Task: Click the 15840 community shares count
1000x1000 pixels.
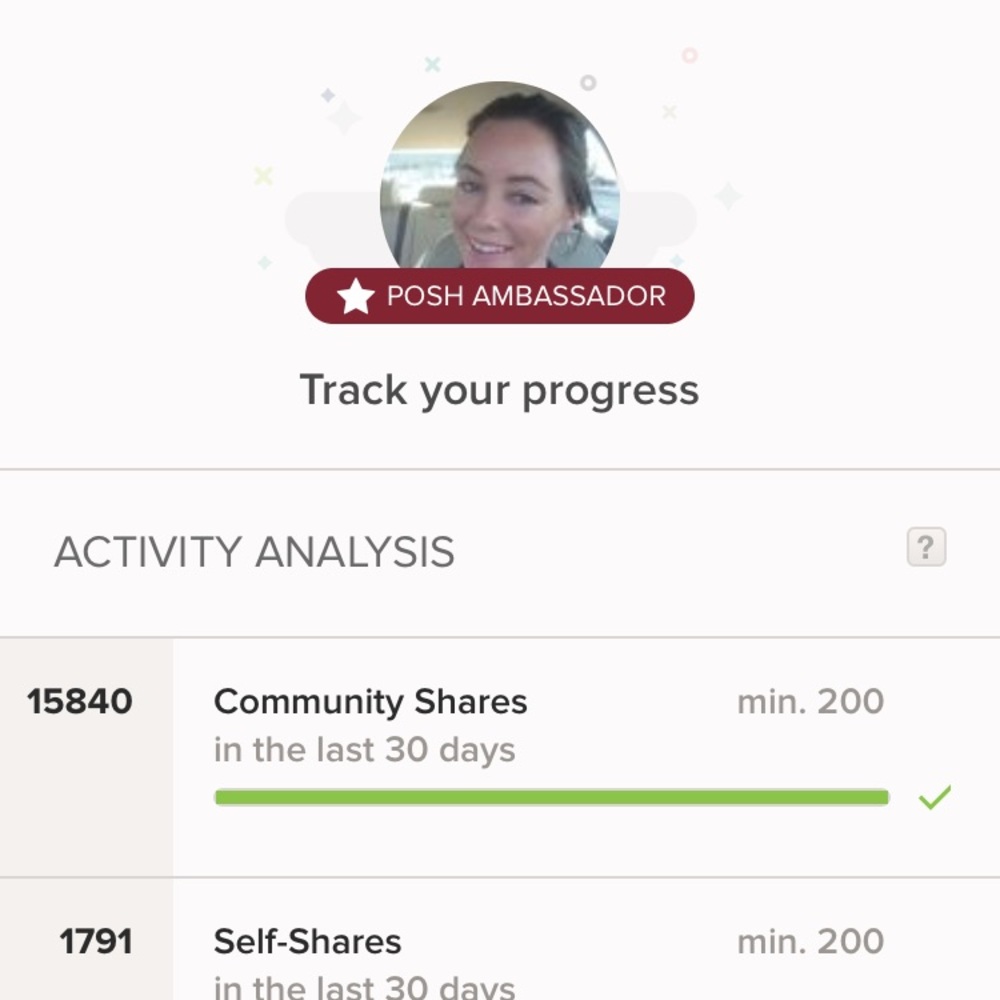Action: (80, 701)
